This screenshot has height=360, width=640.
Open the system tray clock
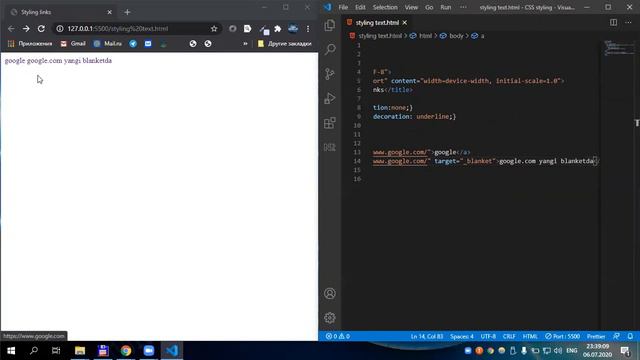[x=598, y=351]
